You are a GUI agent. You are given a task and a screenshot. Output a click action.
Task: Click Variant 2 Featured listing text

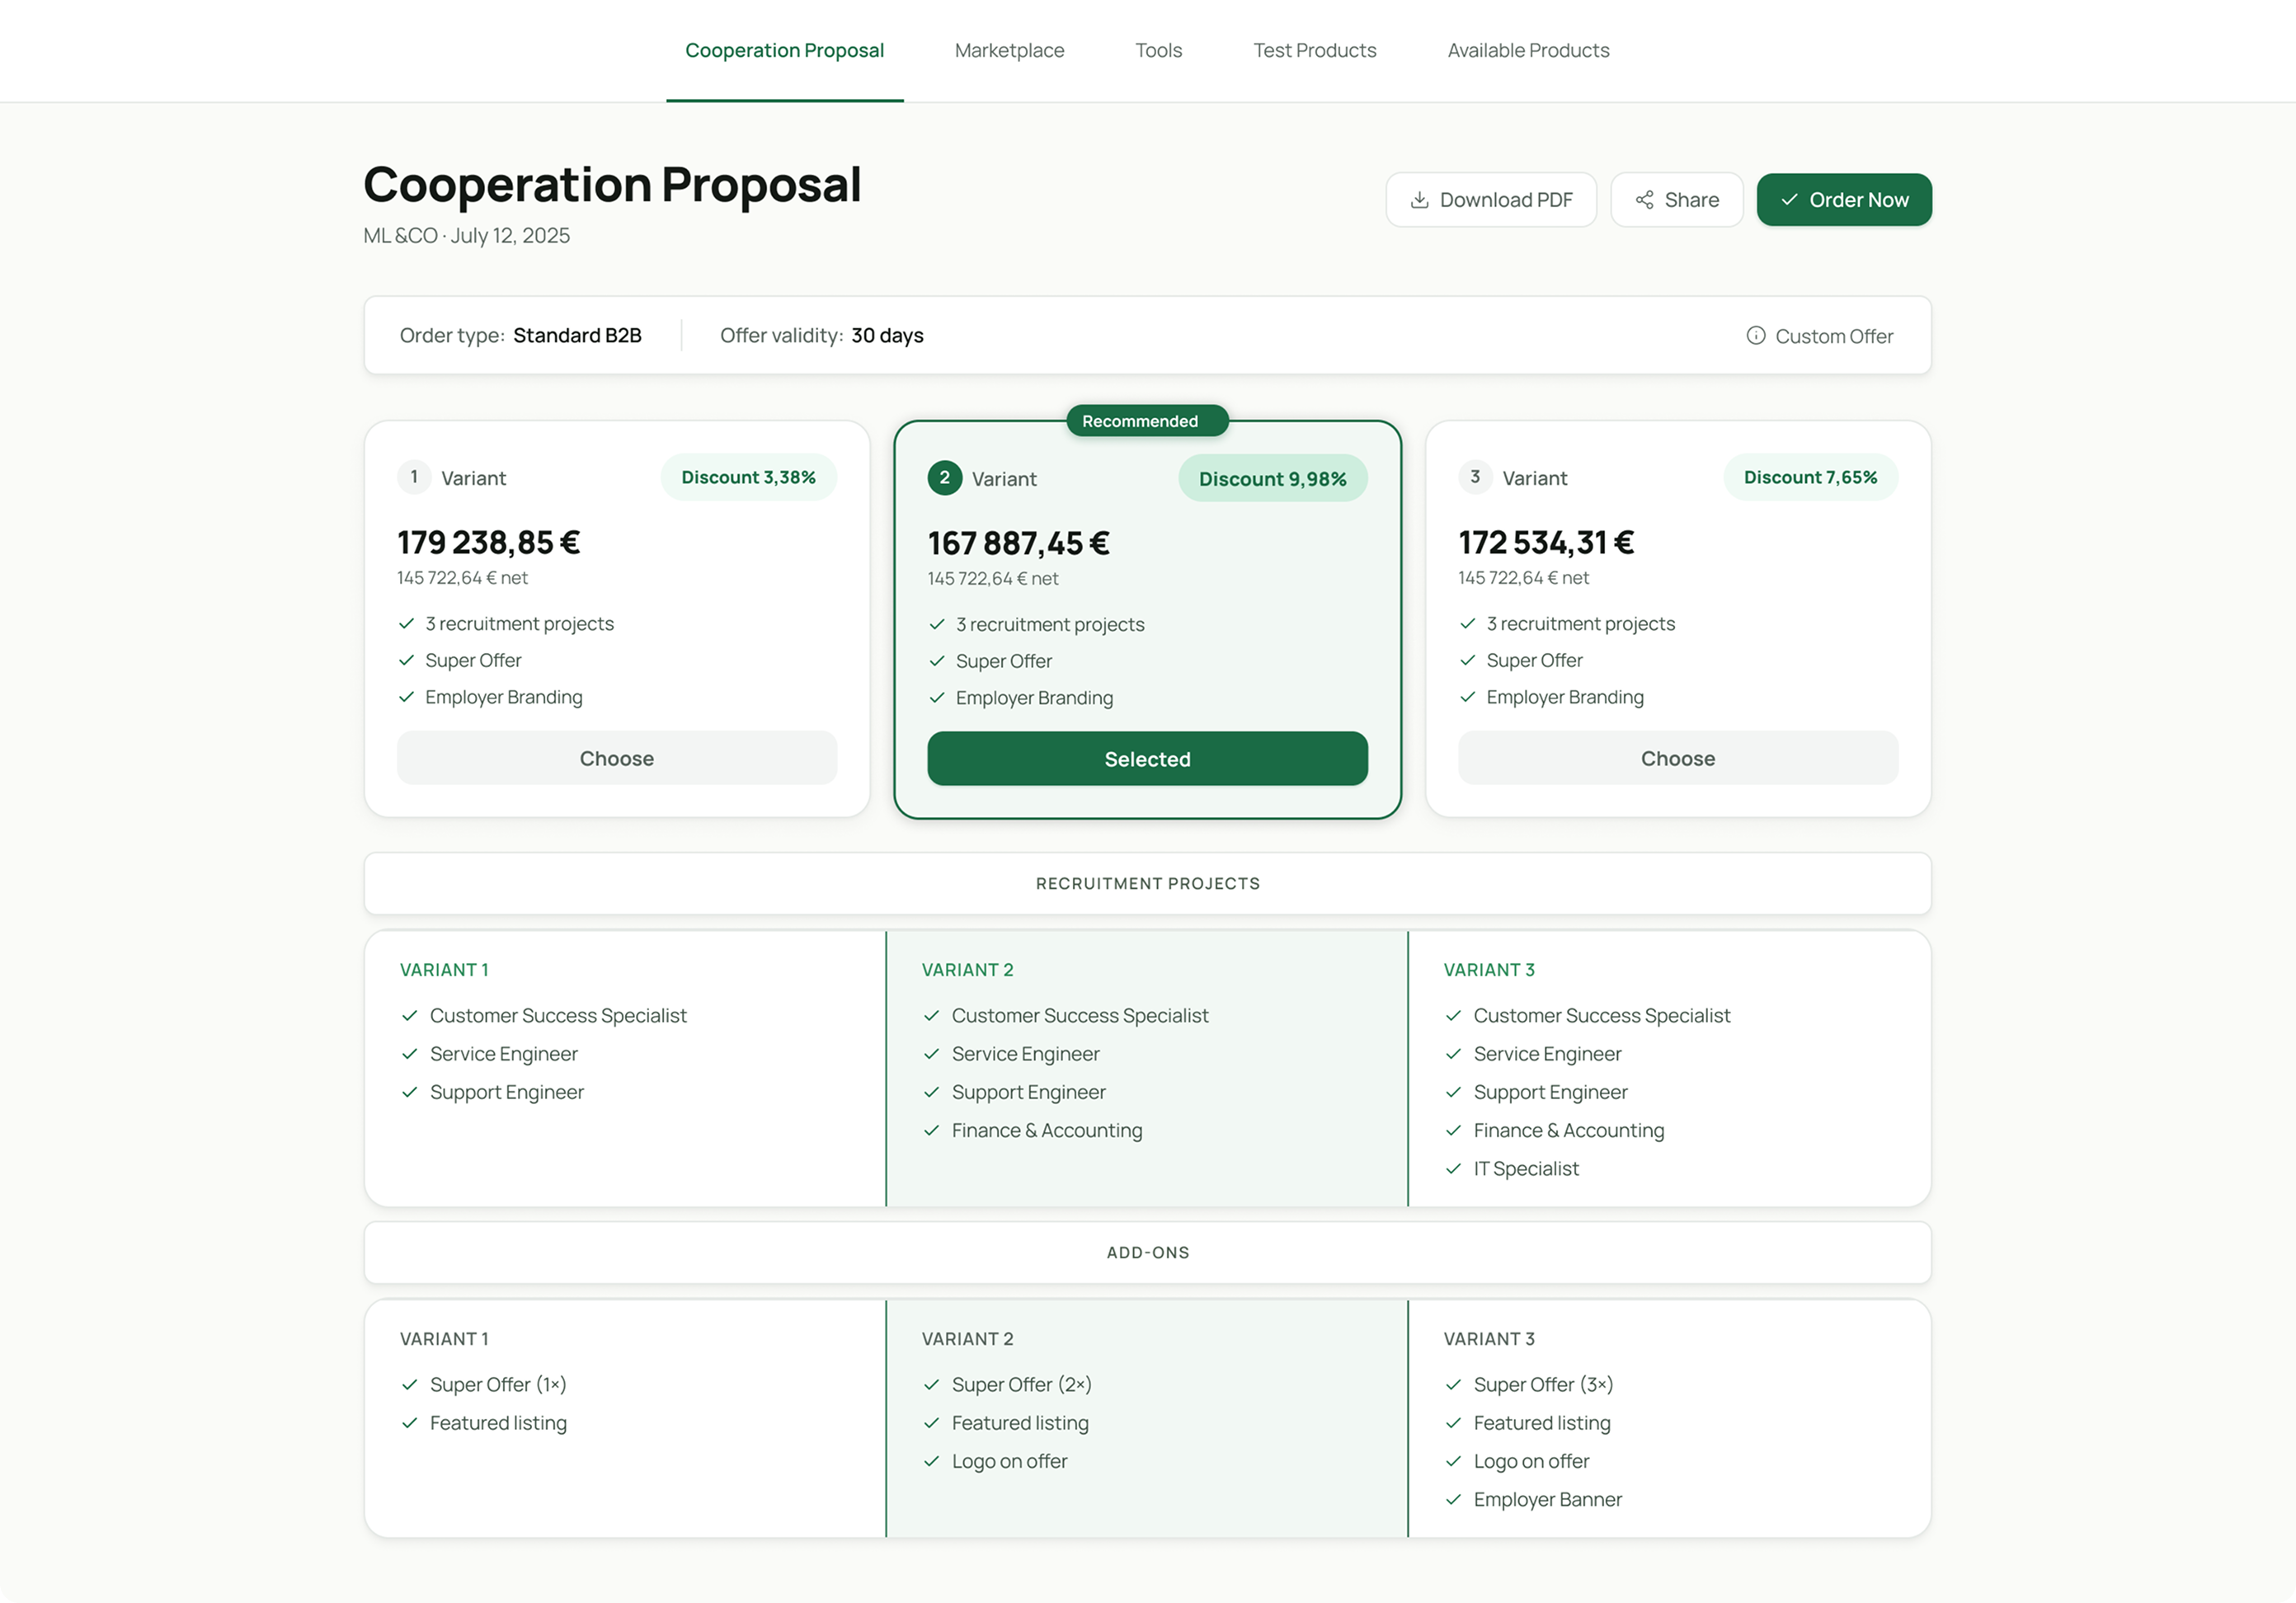1020,1422
